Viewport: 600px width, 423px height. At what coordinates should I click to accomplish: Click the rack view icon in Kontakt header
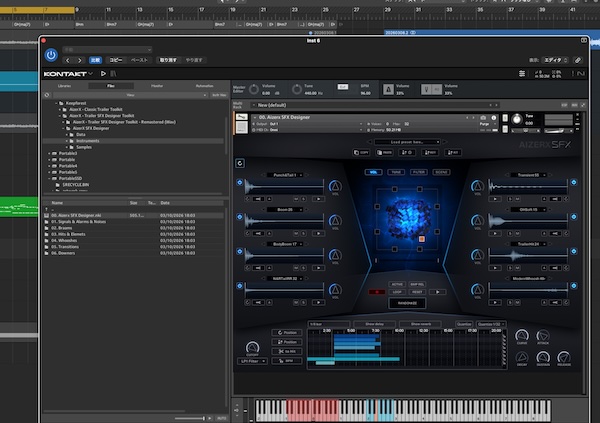(x=522, y=73)
